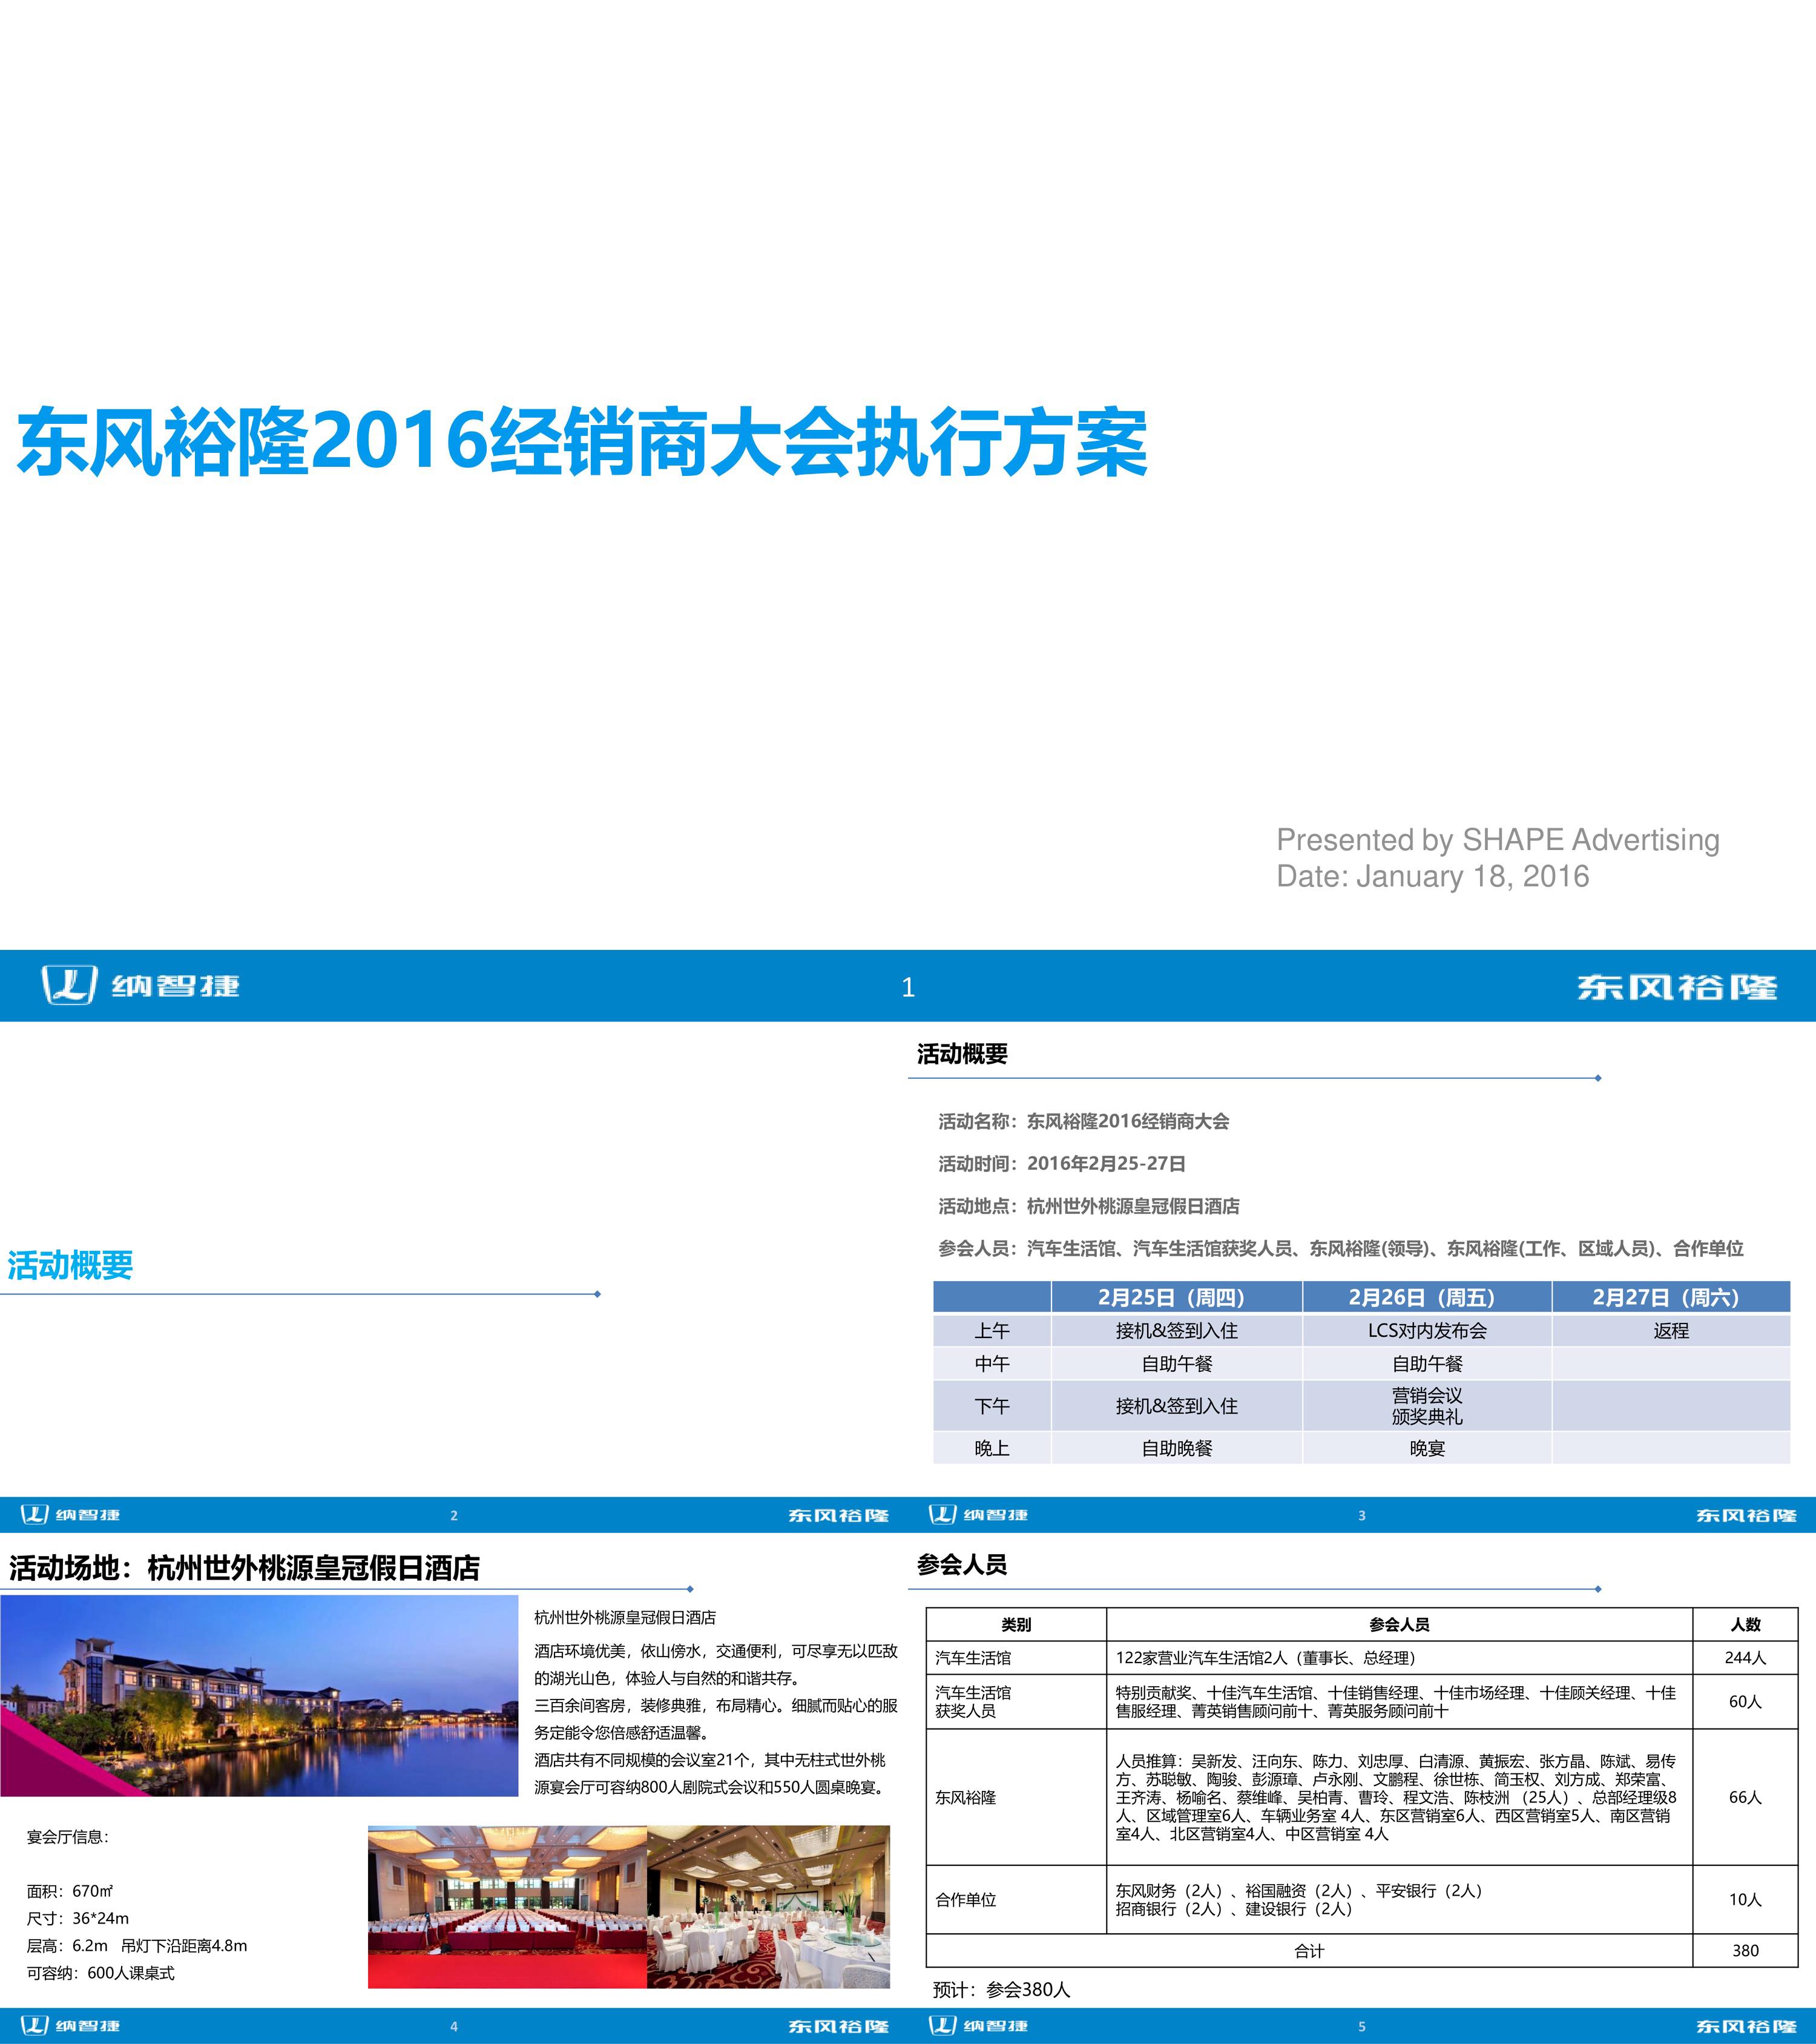Click the 中午 row label
Viewport: 1816px width, 2044px height.
coord(992,1363)
